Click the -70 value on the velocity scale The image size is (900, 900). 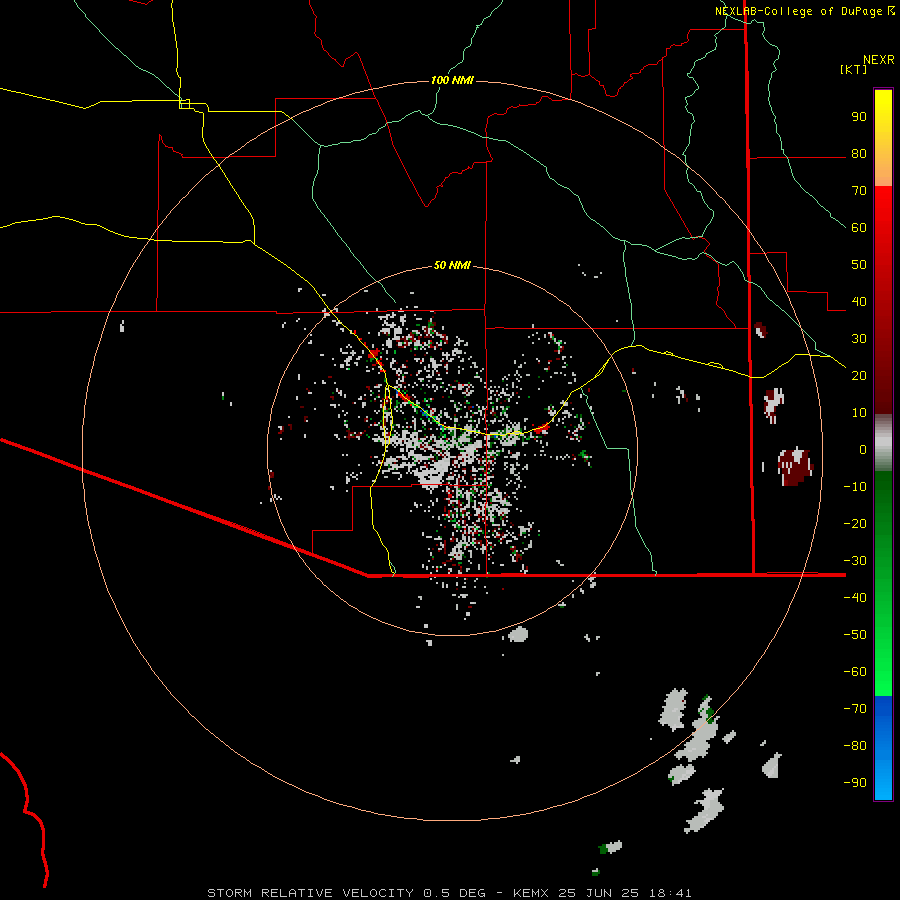pos(855,708)
